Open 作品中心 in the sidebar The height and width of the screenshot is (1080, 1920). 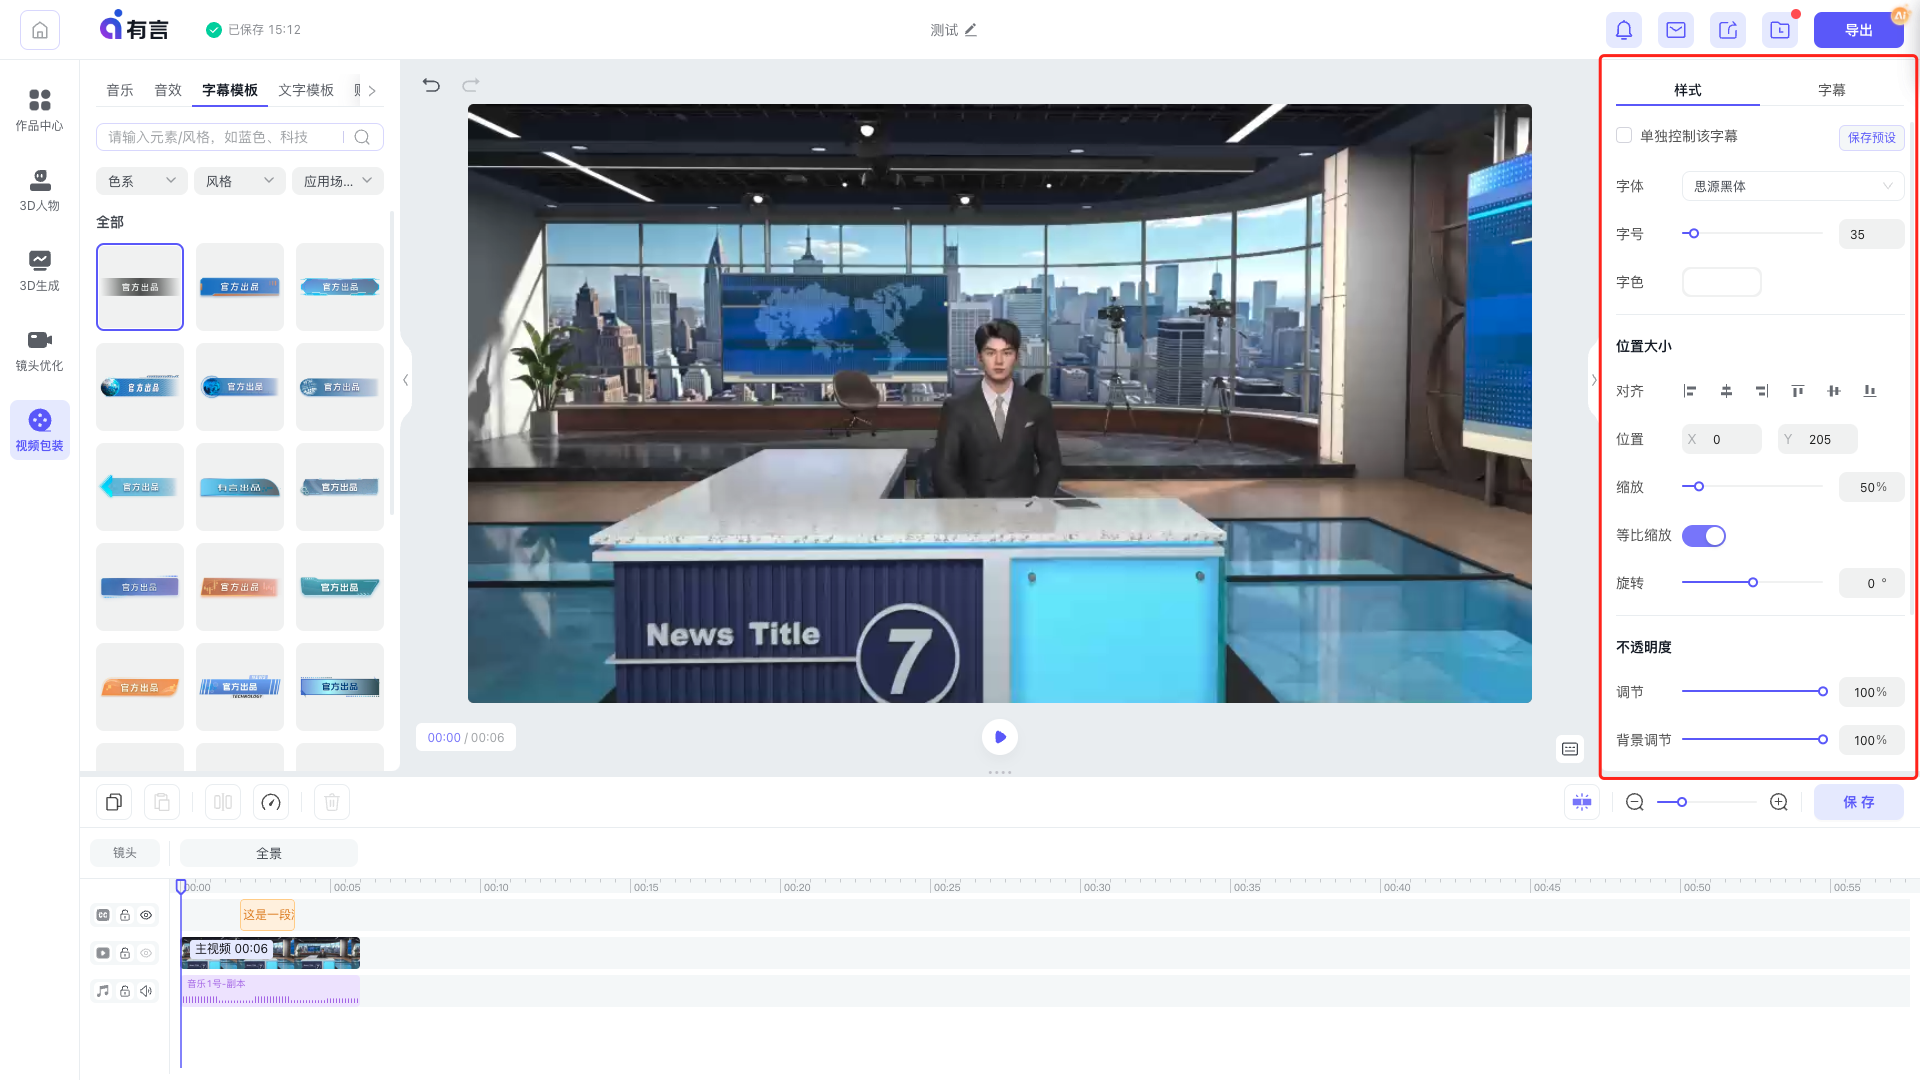click(40, 110)
